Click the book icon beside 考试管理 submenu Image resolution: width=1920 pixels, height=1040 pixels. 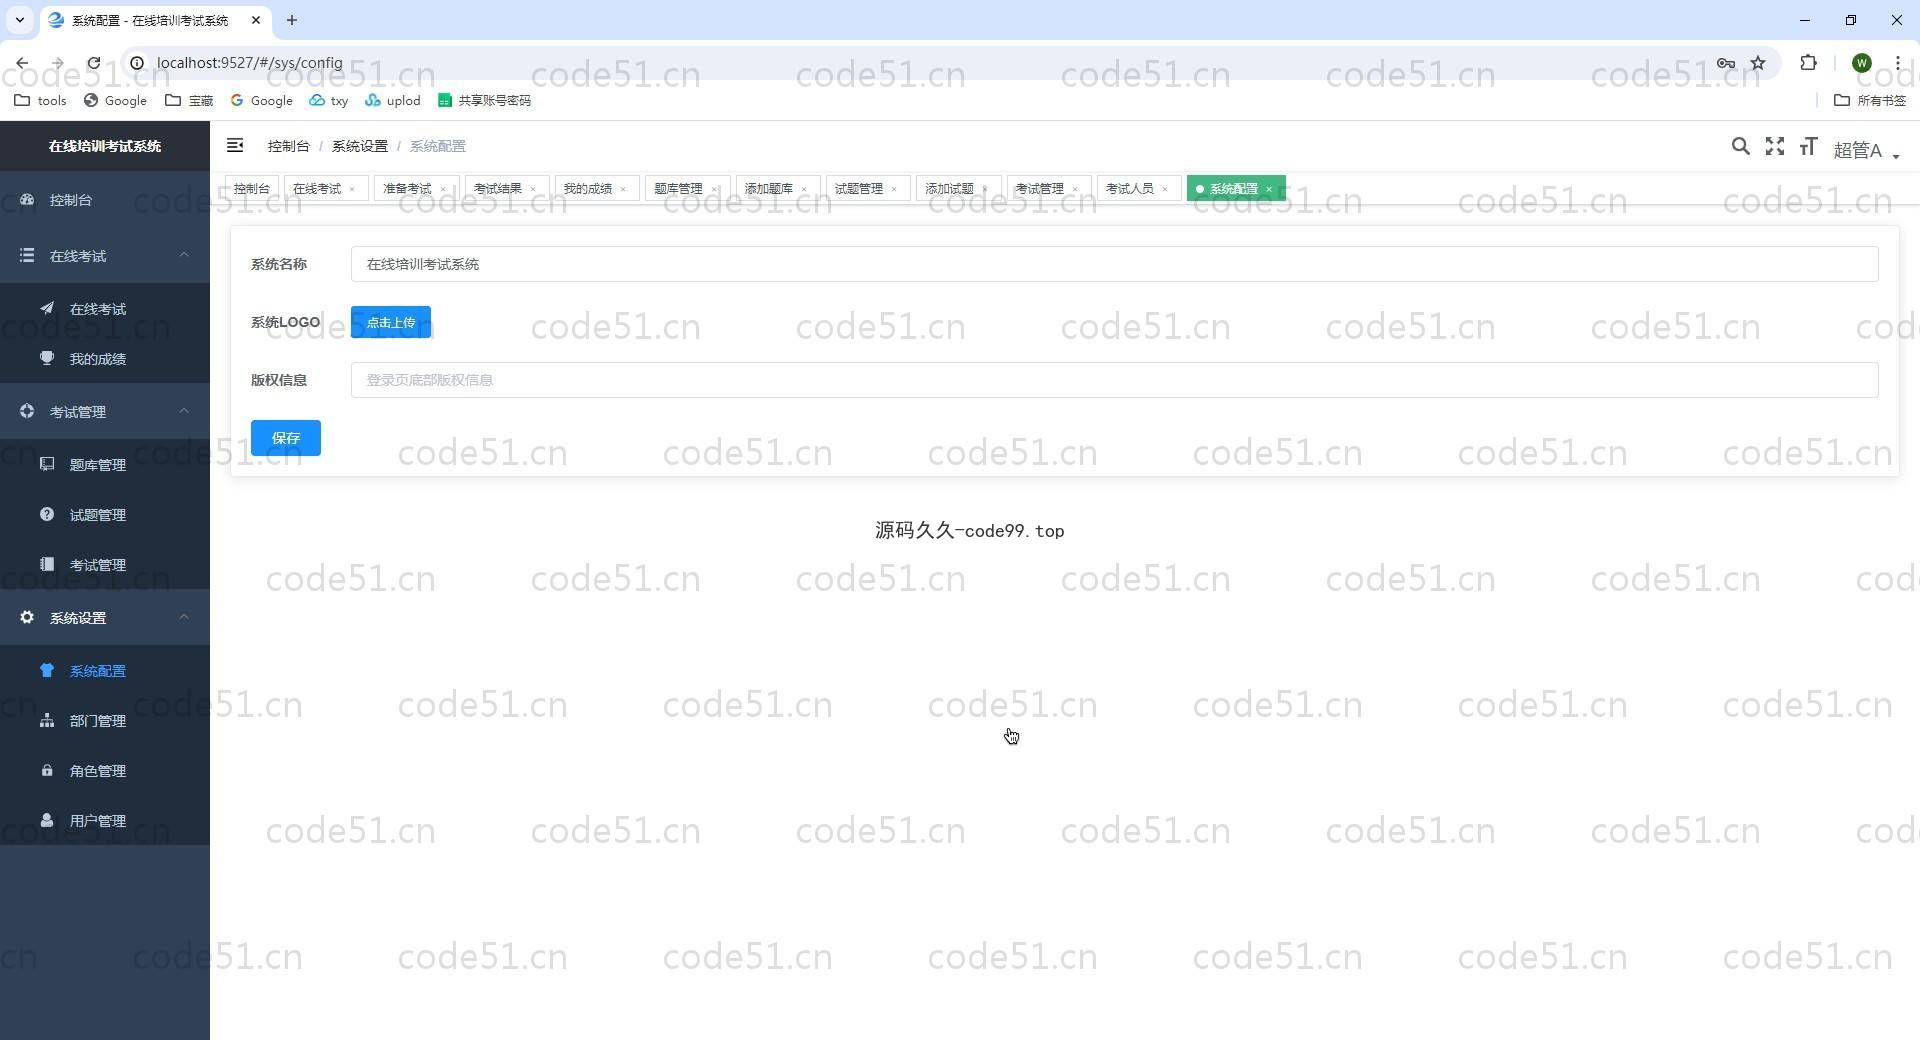click(x=47, y=564)
